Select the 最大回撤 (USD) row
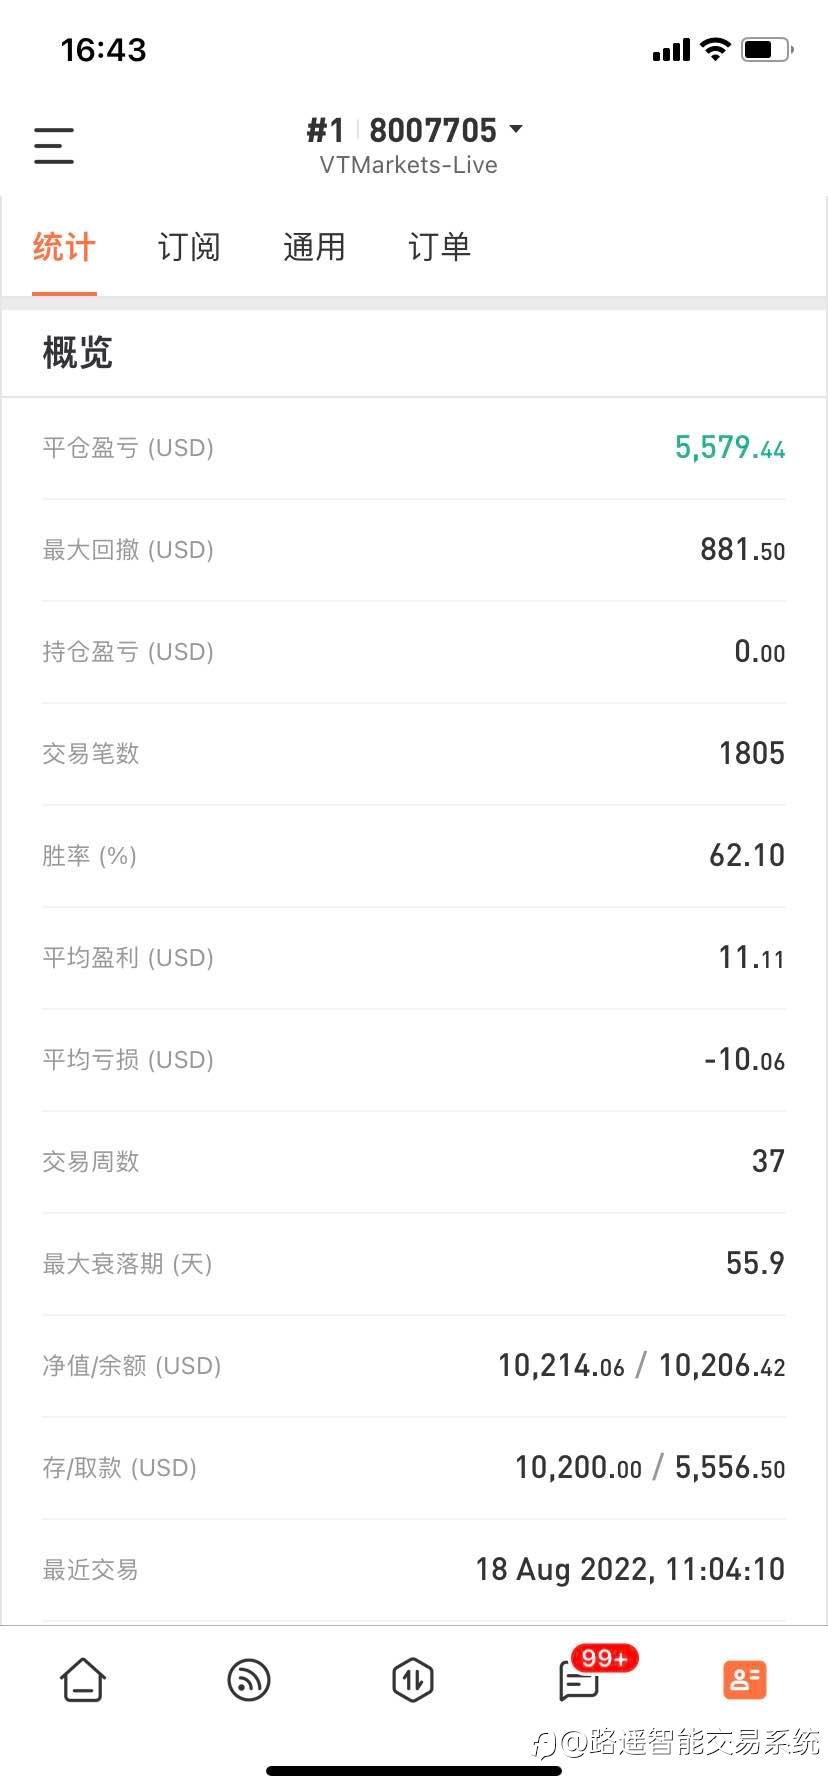 (x=414, y=550)
